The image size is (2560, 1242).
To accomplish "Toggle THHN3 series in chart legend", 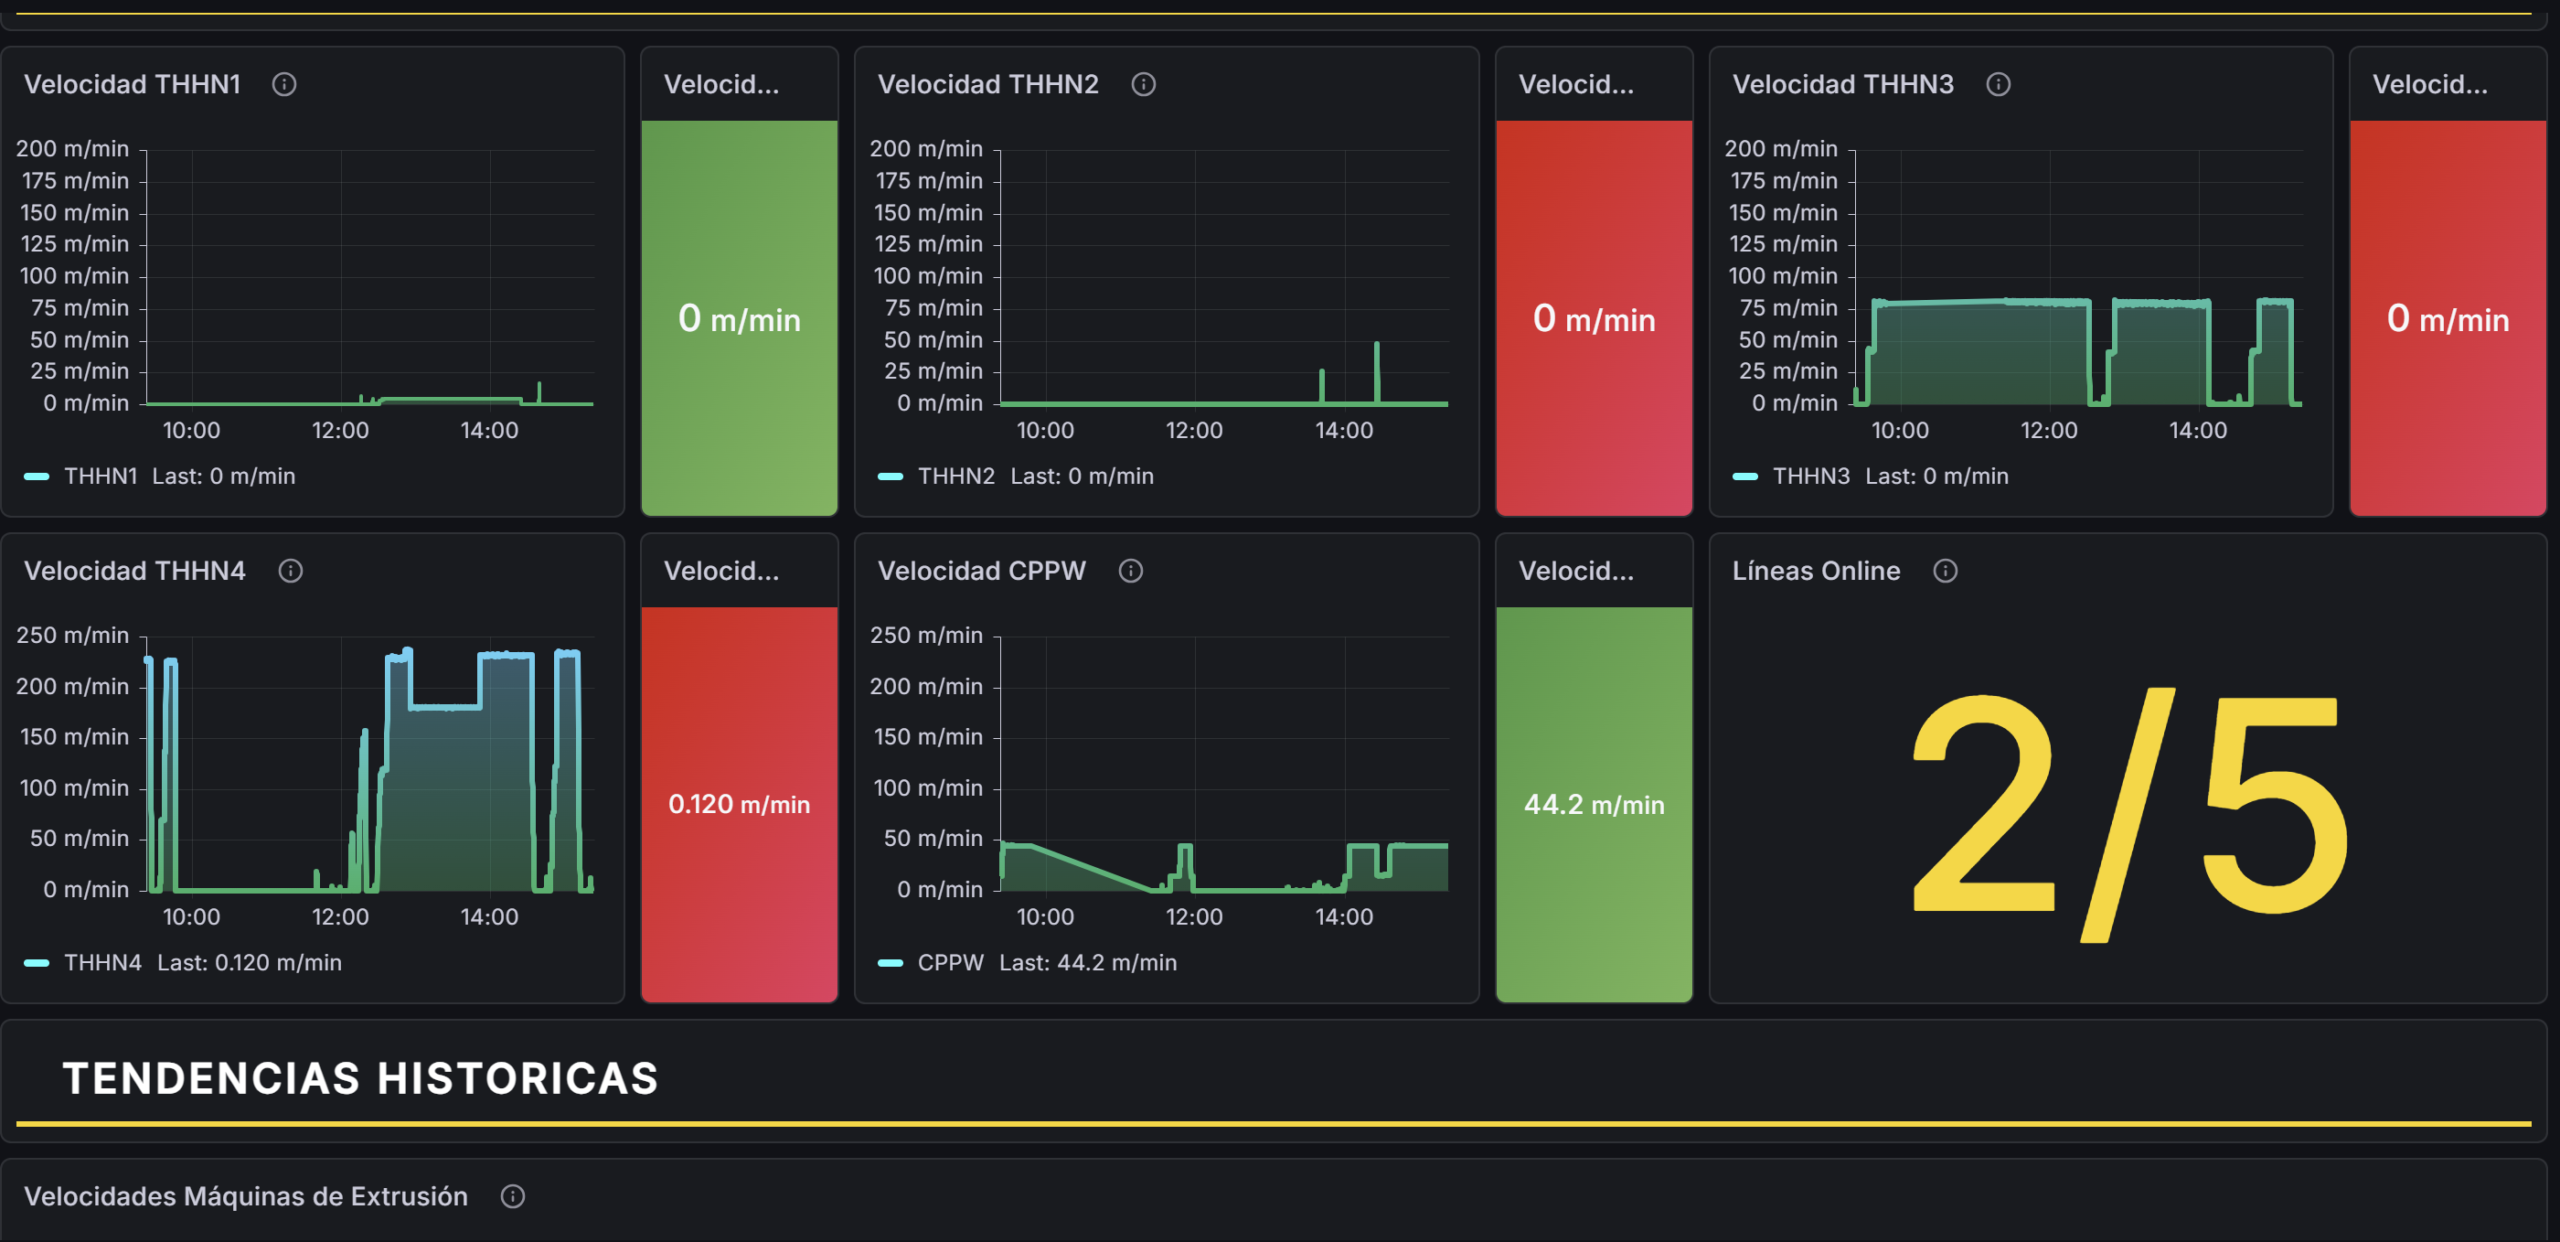I will [1810, 477].
